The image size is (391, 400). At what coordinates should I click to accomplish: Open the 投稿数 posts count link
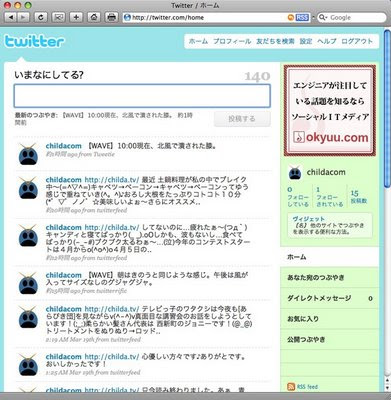pos(359,197)
